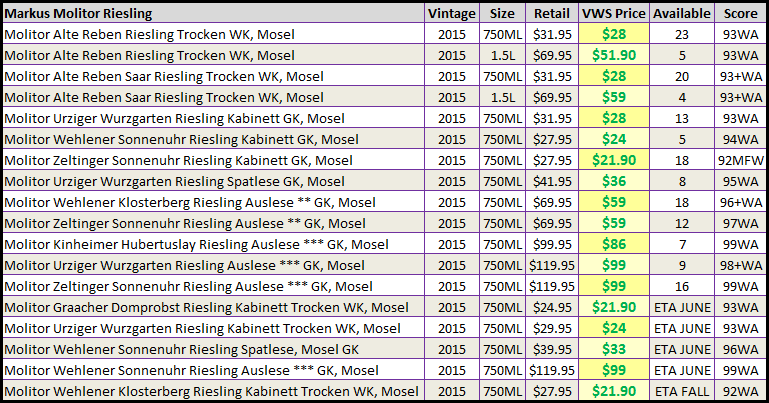Select the 97WA score cell
The width and height of the screenshot is (769, 403).
(741, 224)
